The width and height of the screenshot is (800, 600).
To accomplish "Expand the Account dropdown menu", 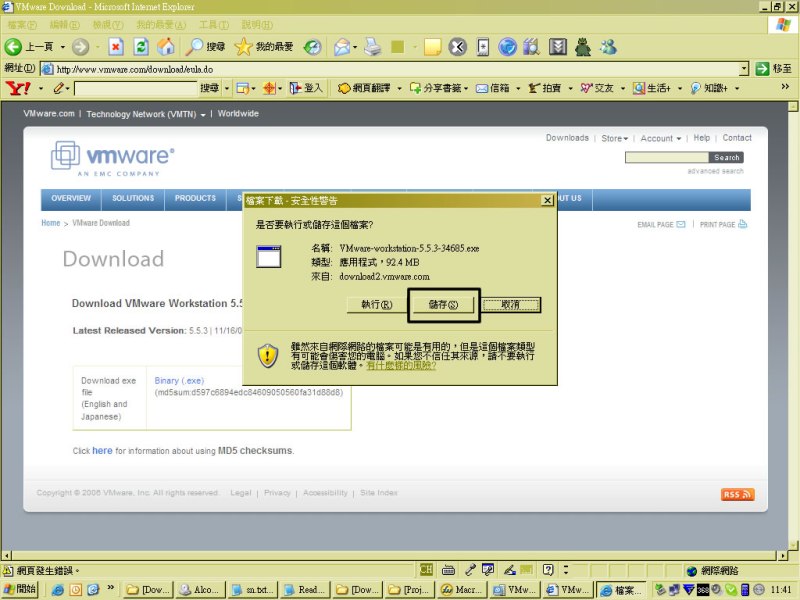I will click(x=661, y=138).
